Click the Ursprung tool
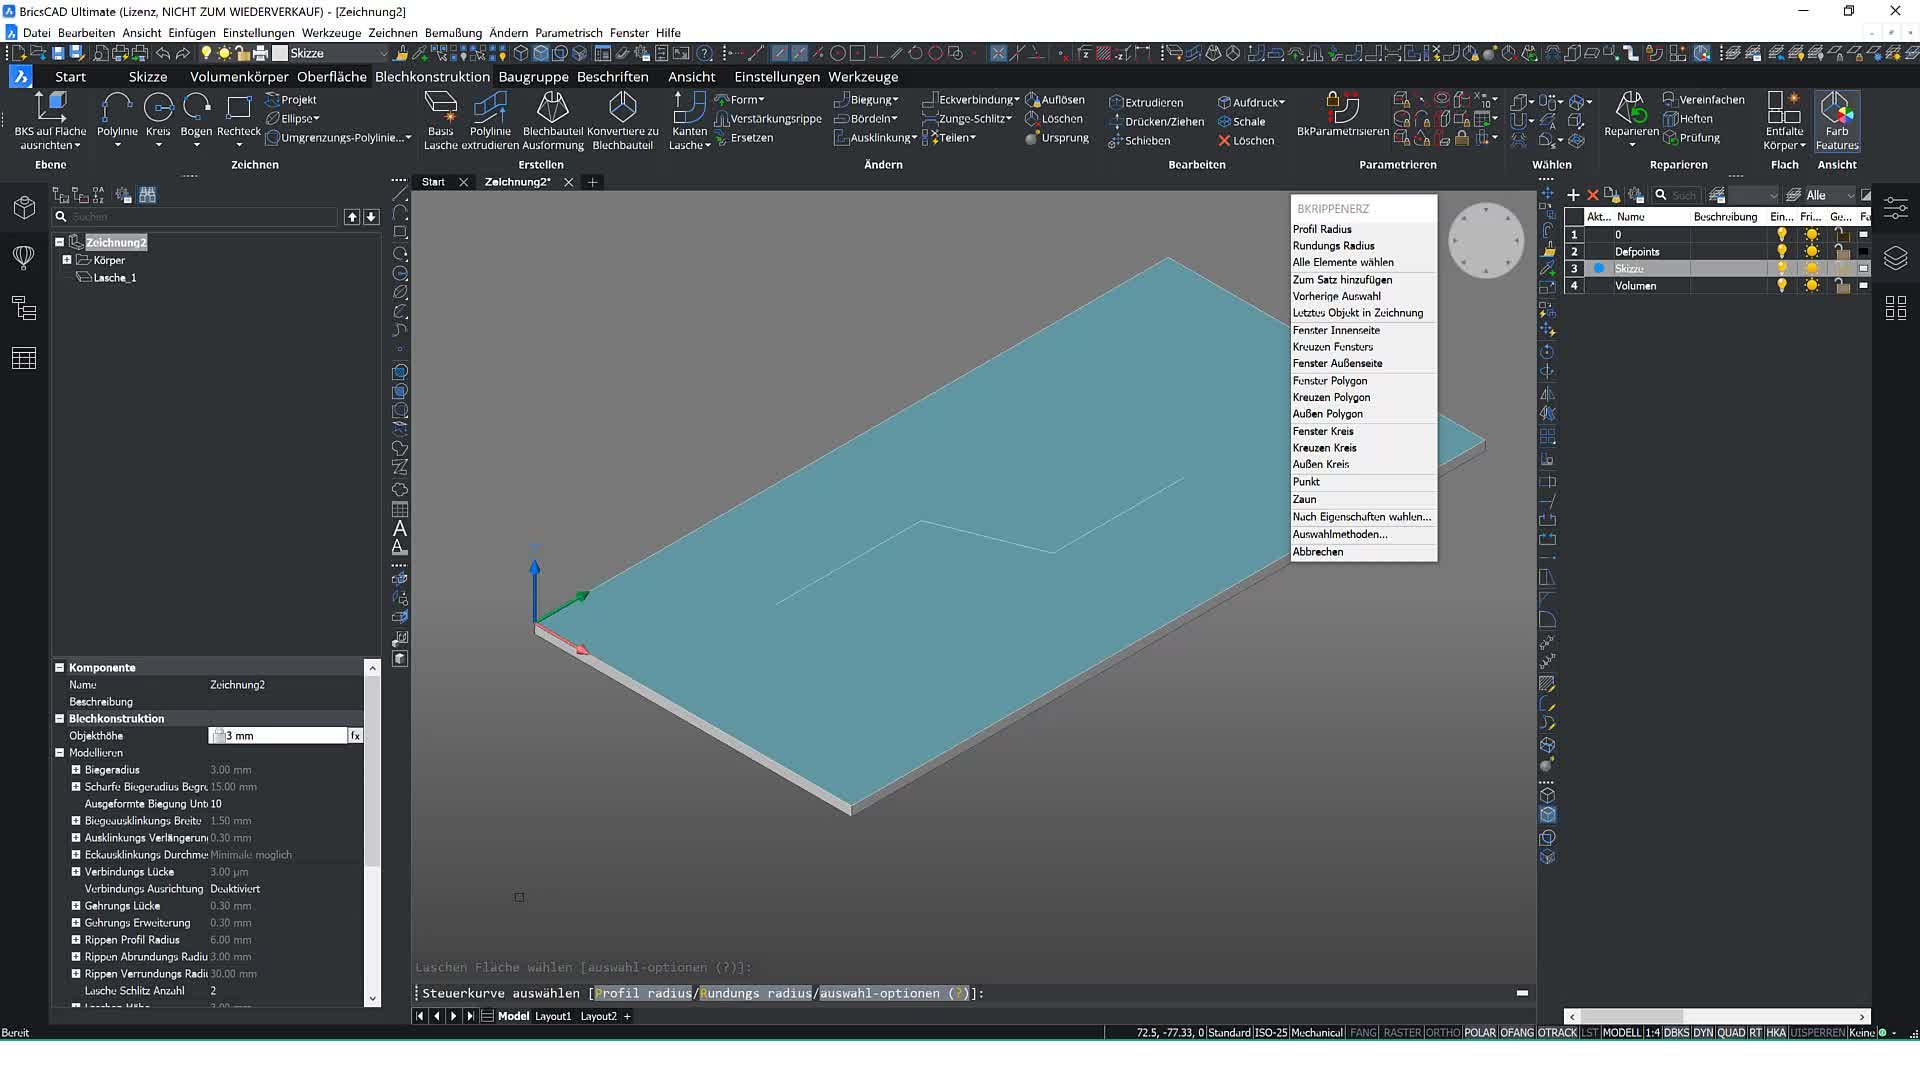Viewport: 1920px width, 1080px height. pos(1057,138)
